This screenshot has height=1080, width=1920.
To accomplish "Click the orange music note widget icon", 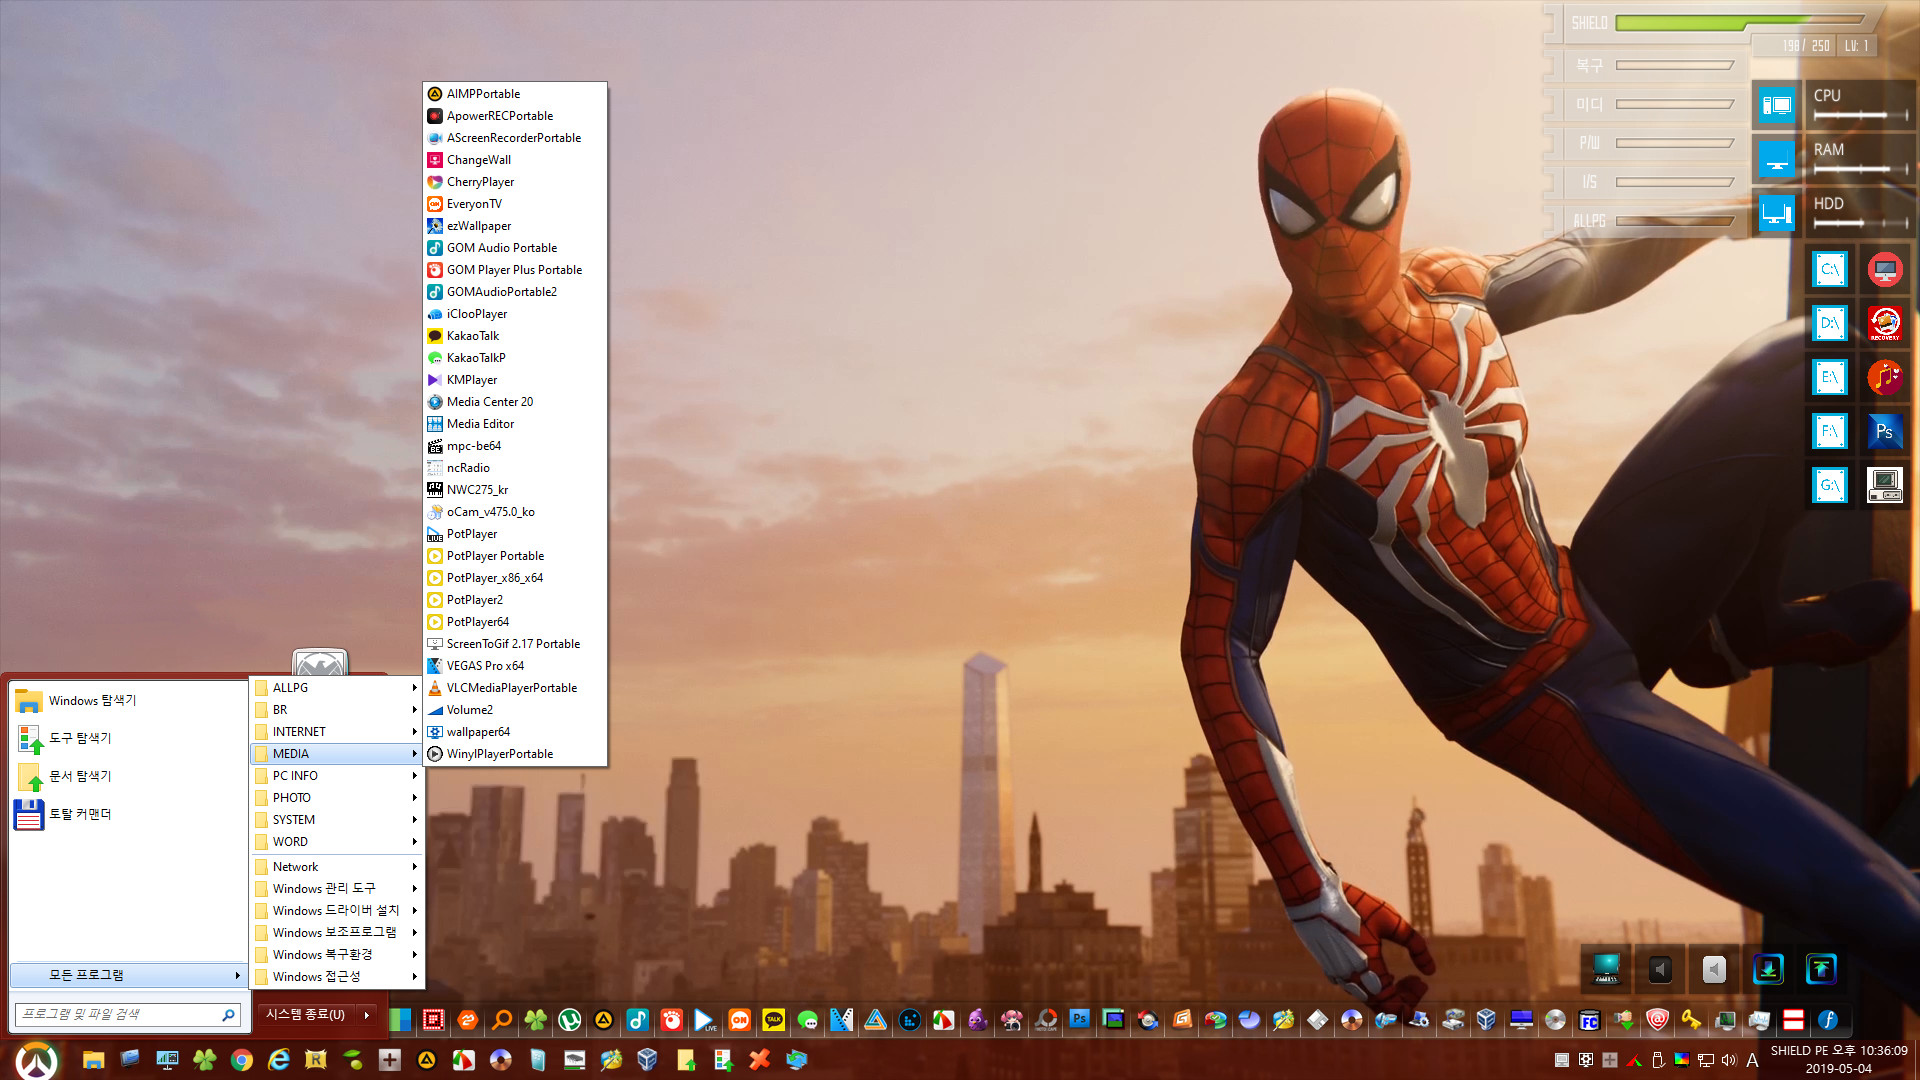I will tap(1885, 378).
